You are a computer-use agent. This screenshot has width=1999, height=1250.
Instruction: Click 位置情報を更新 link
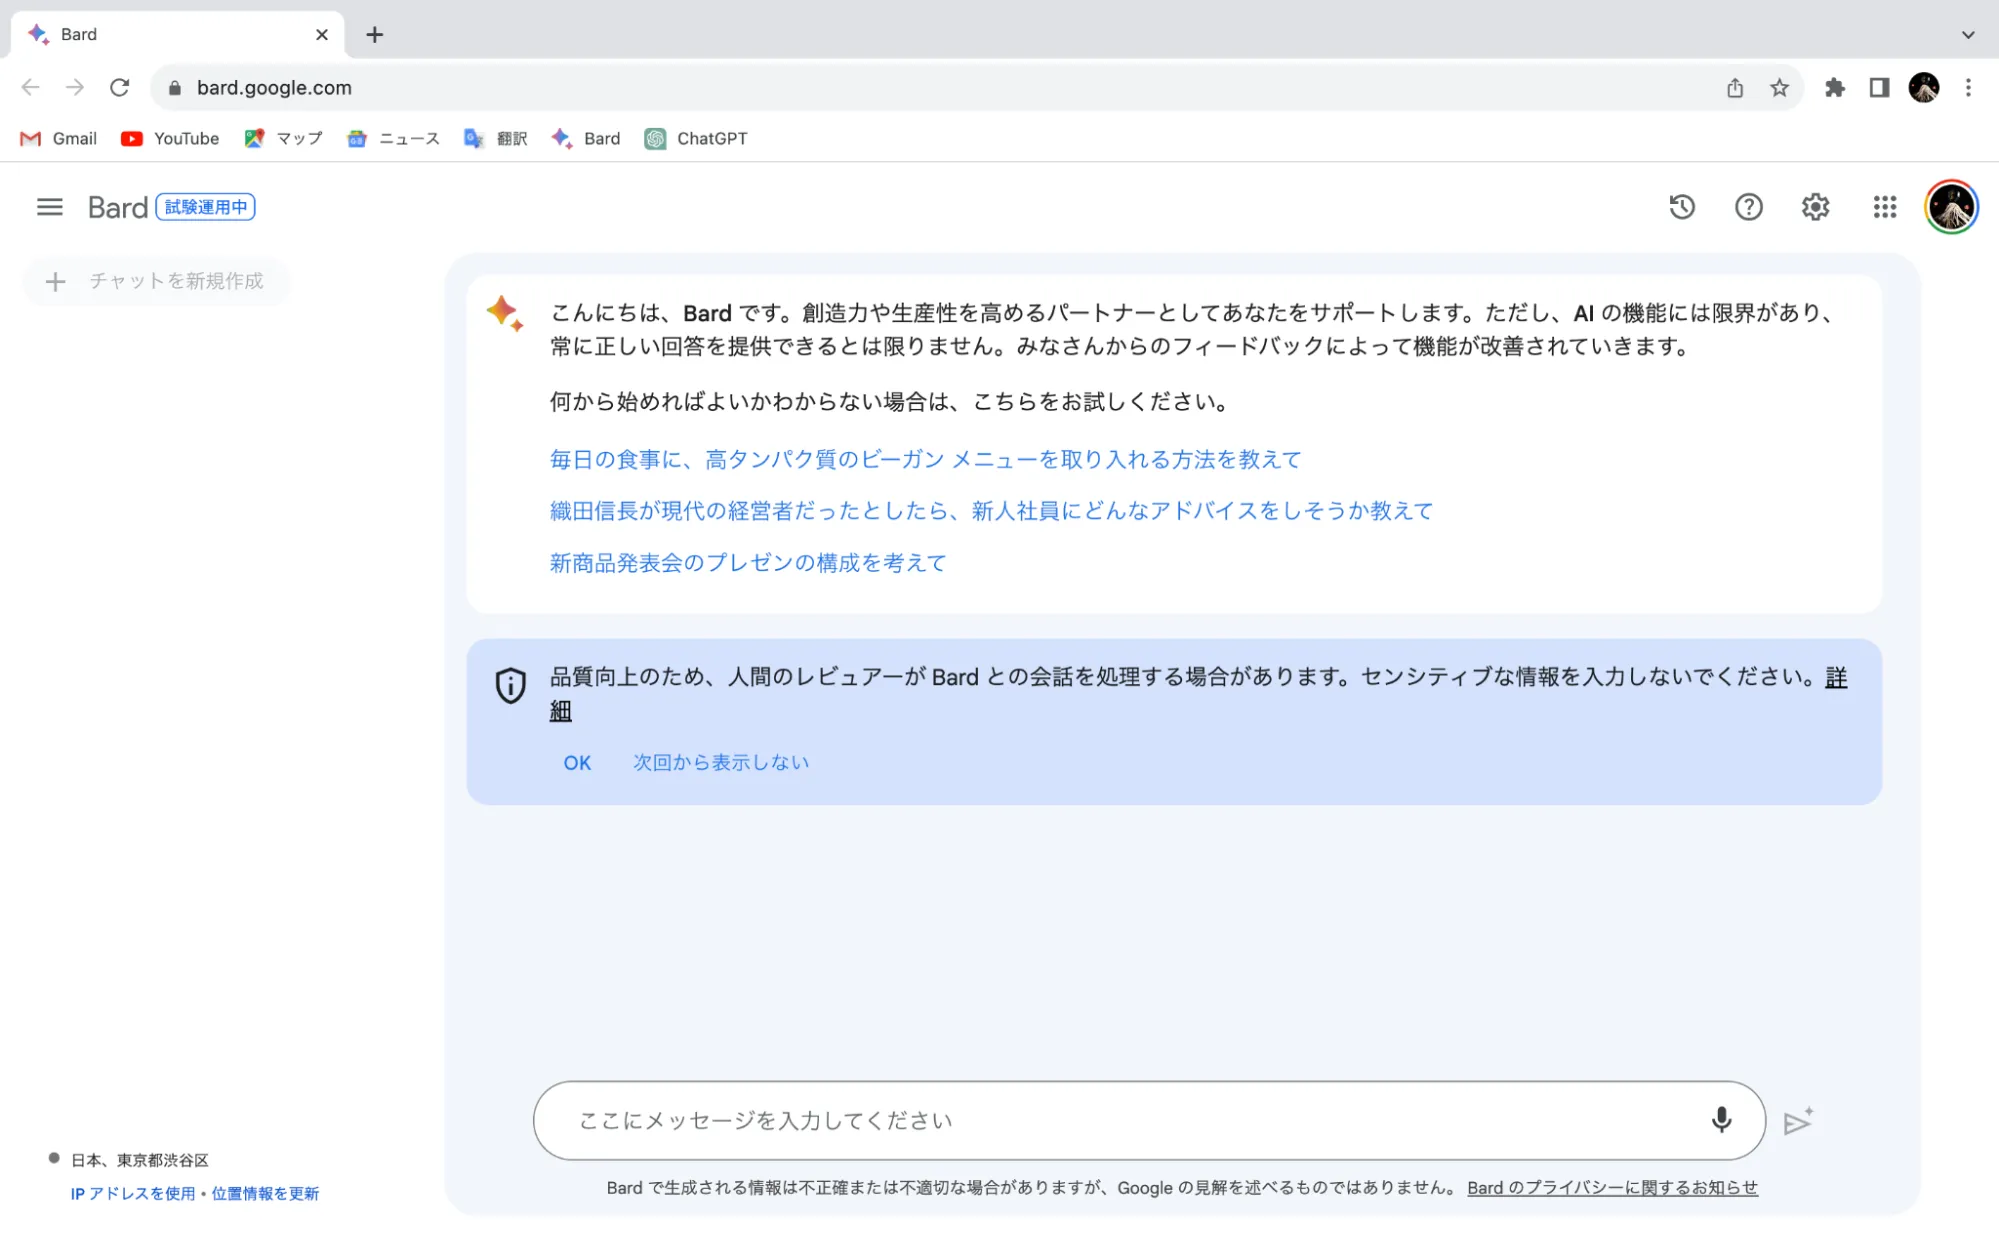[265, 1194]
